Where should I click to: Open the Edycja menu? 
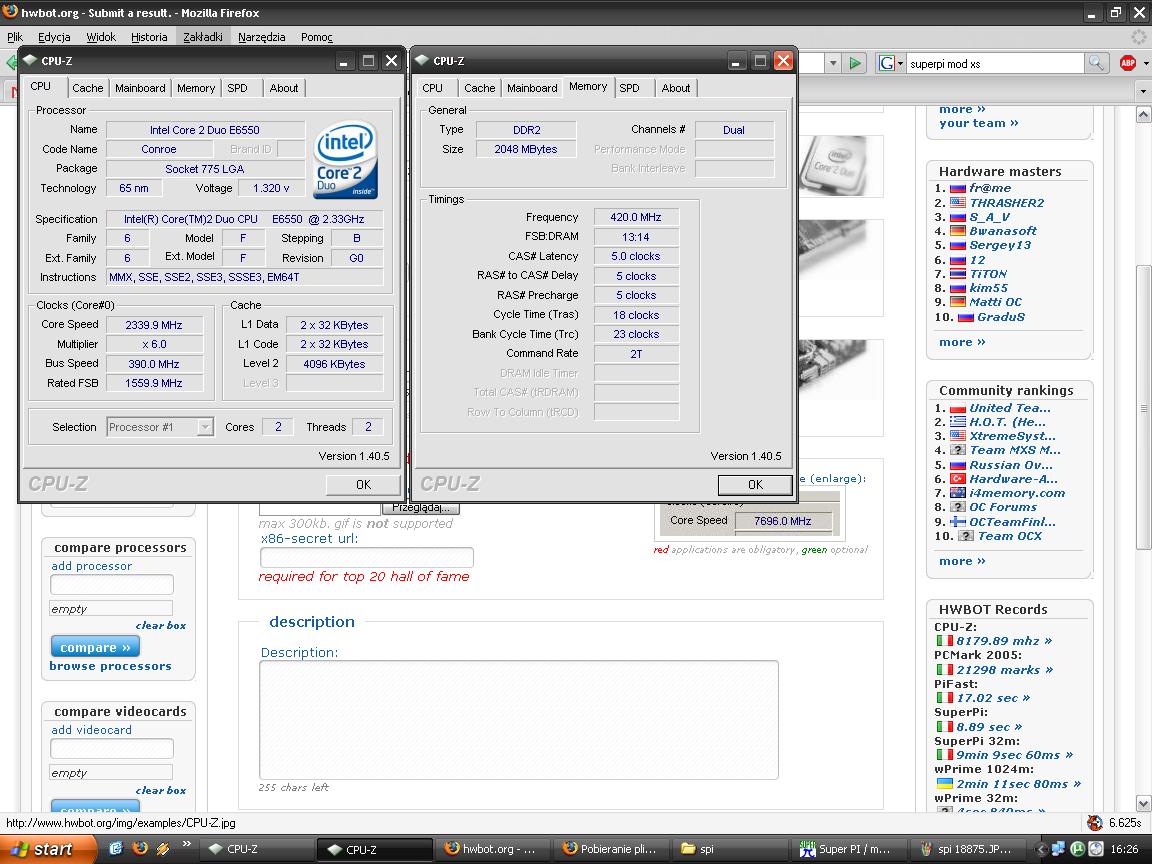54,37
